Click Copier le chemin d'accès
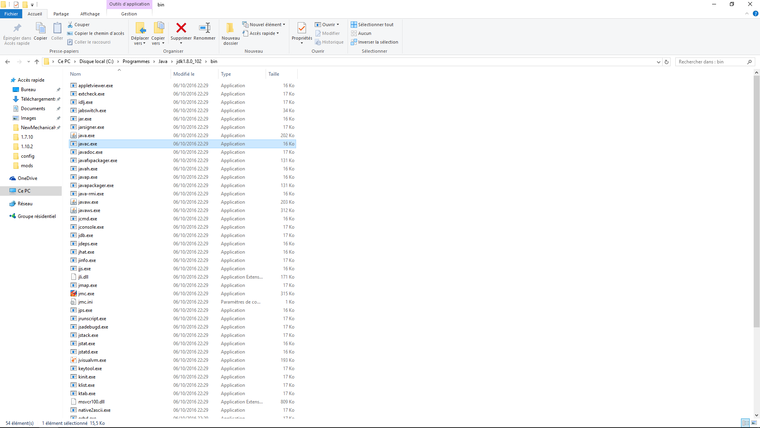The height and width of the screenshot is (428, 760). pos(98,33)
